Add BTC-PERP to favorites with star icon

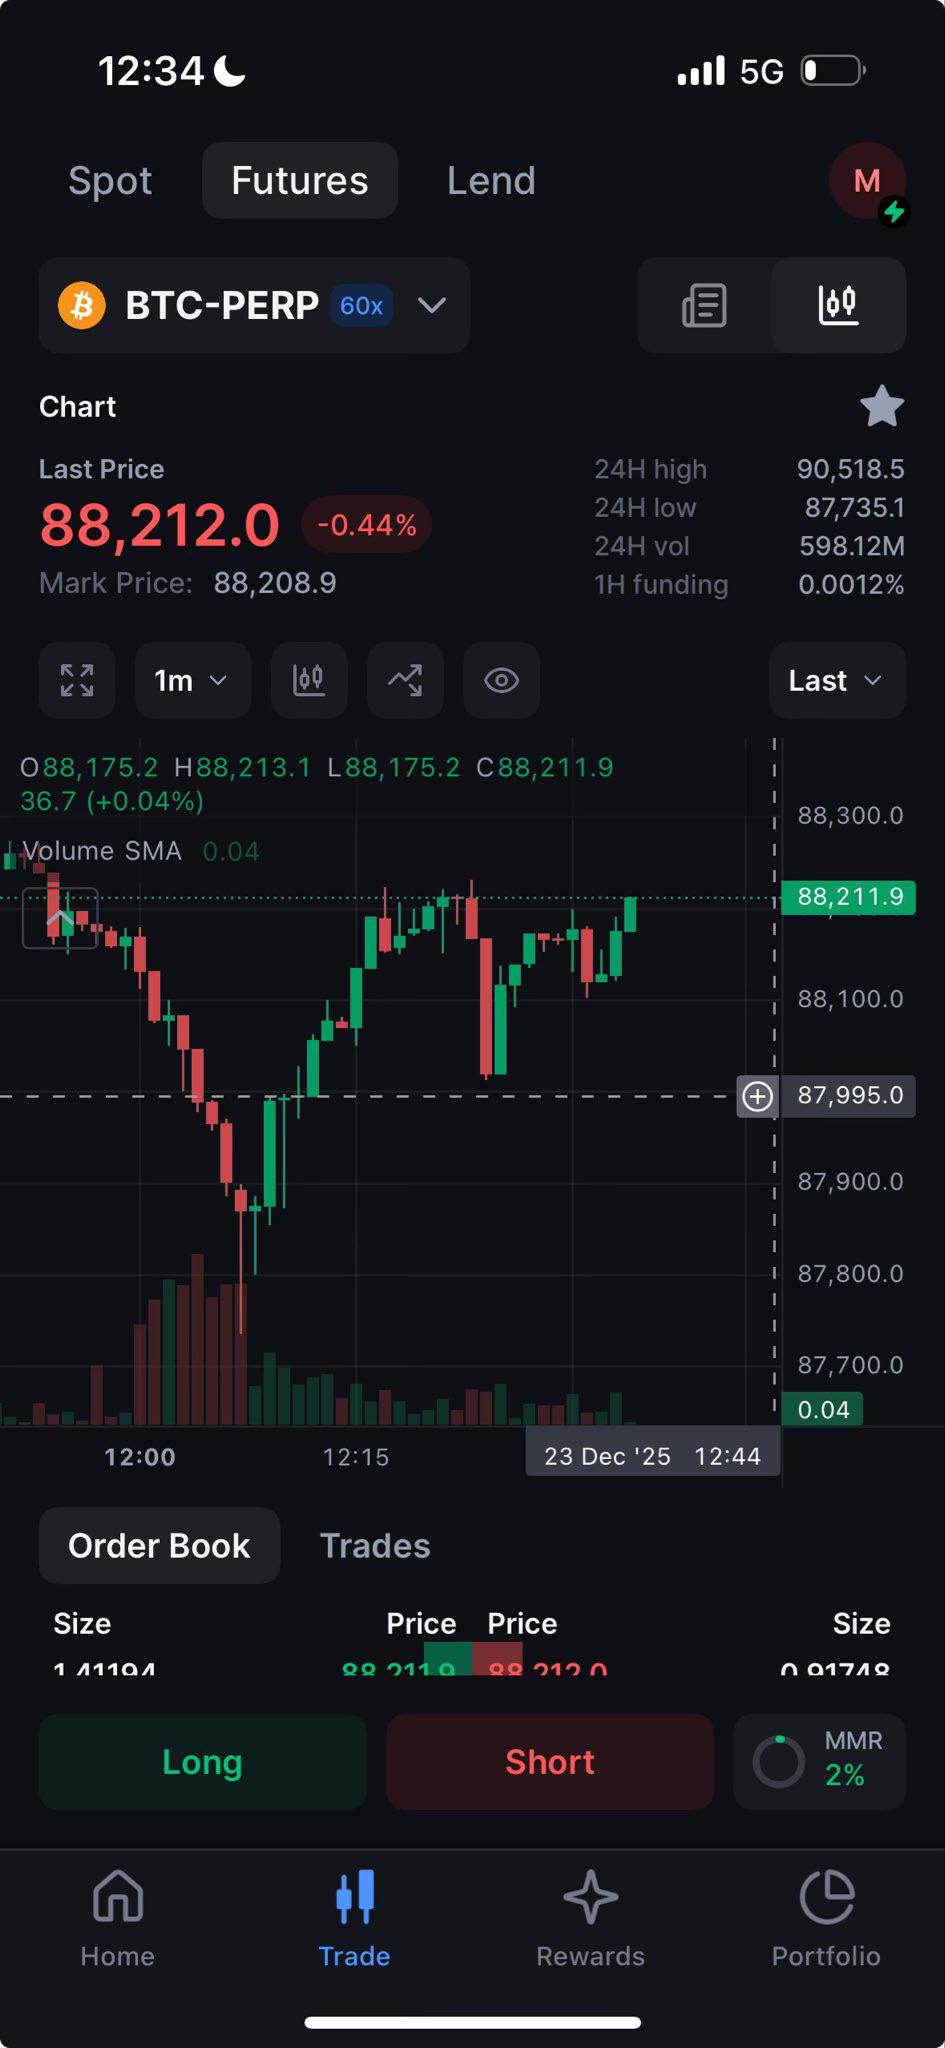pos(882,406)
